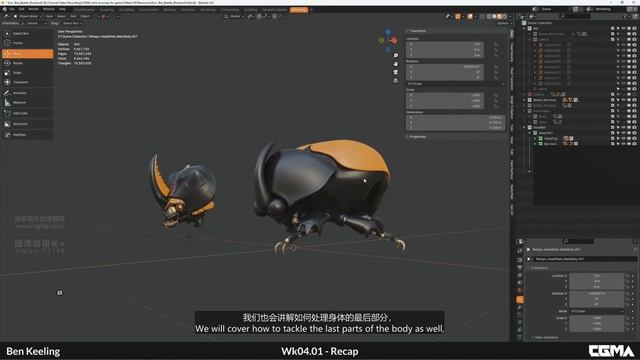Switch to the Sculpting workspace tab
Image resolution: width=640 pixels, height=360 pixels.
tap(107, 9)
